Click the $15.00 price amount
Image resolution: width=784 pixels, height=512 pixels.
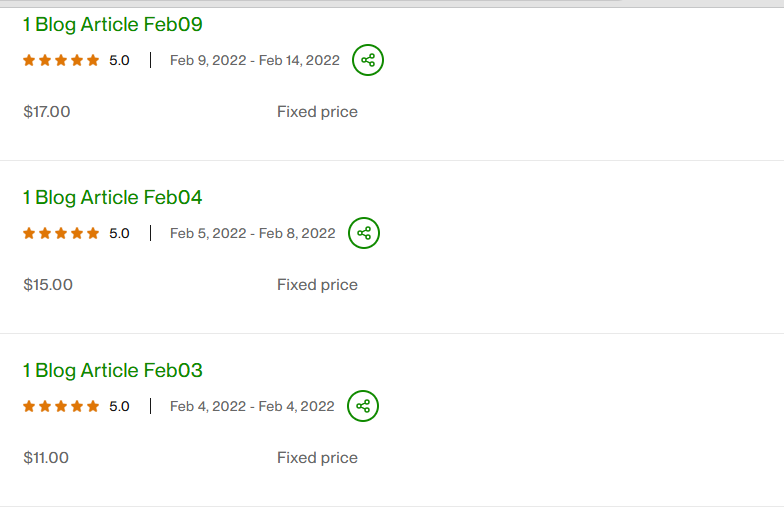48,285
